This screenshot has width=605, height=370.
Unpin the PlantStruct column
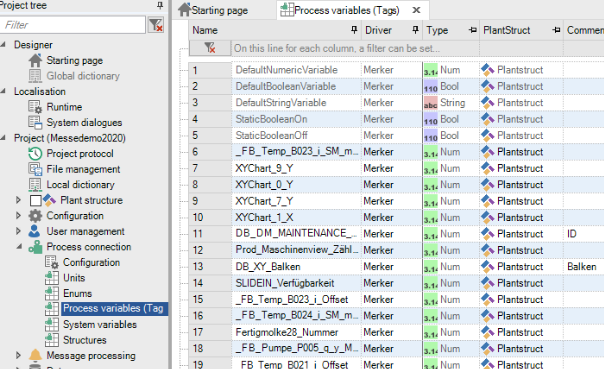[556, 30]
